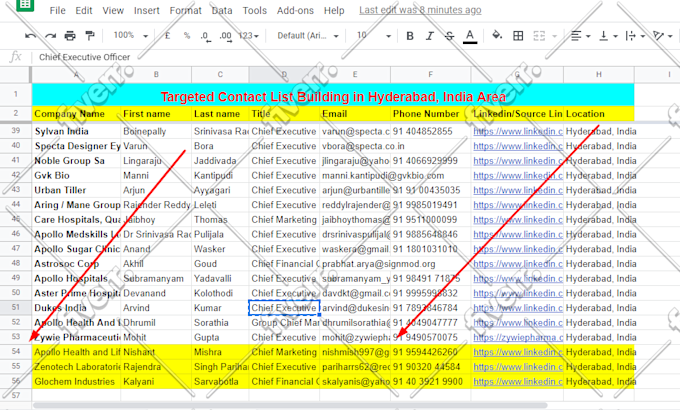Open LinkedIn link in Urban Tiller row

(x=518, y=190)
